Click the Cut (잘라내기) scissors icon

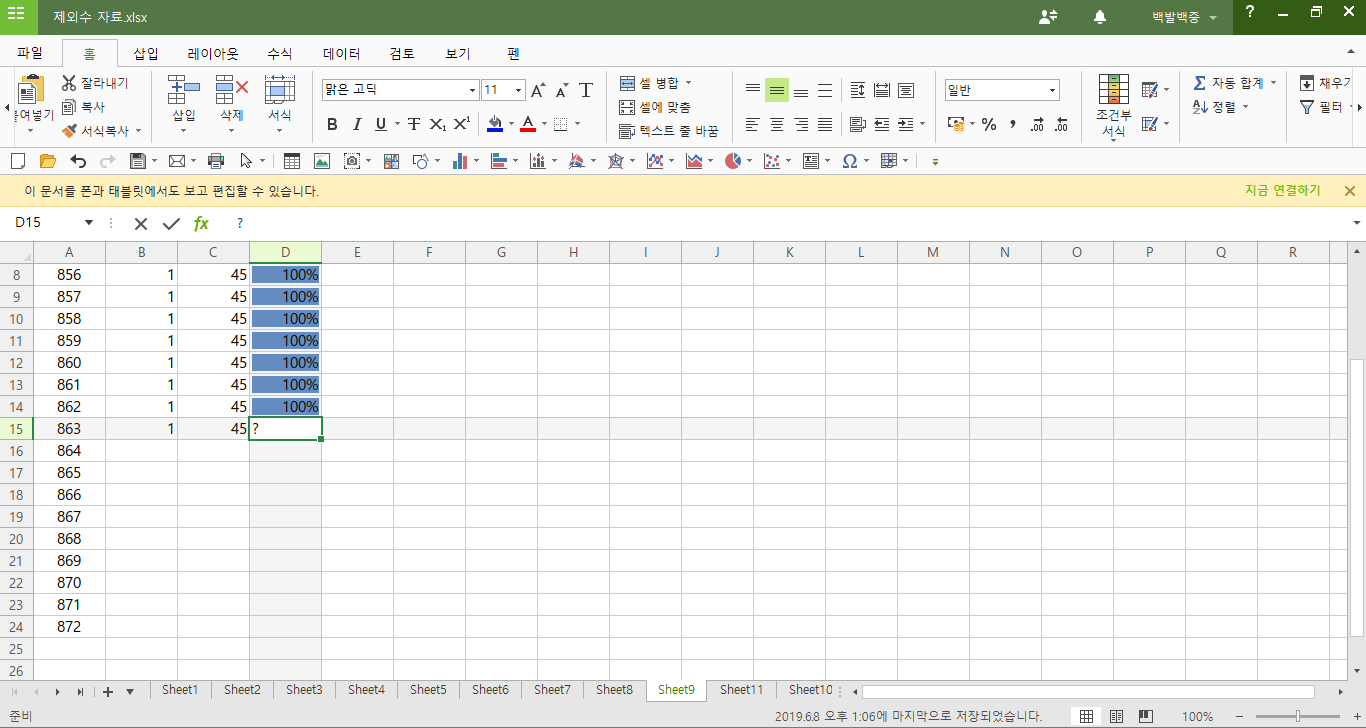69,83
